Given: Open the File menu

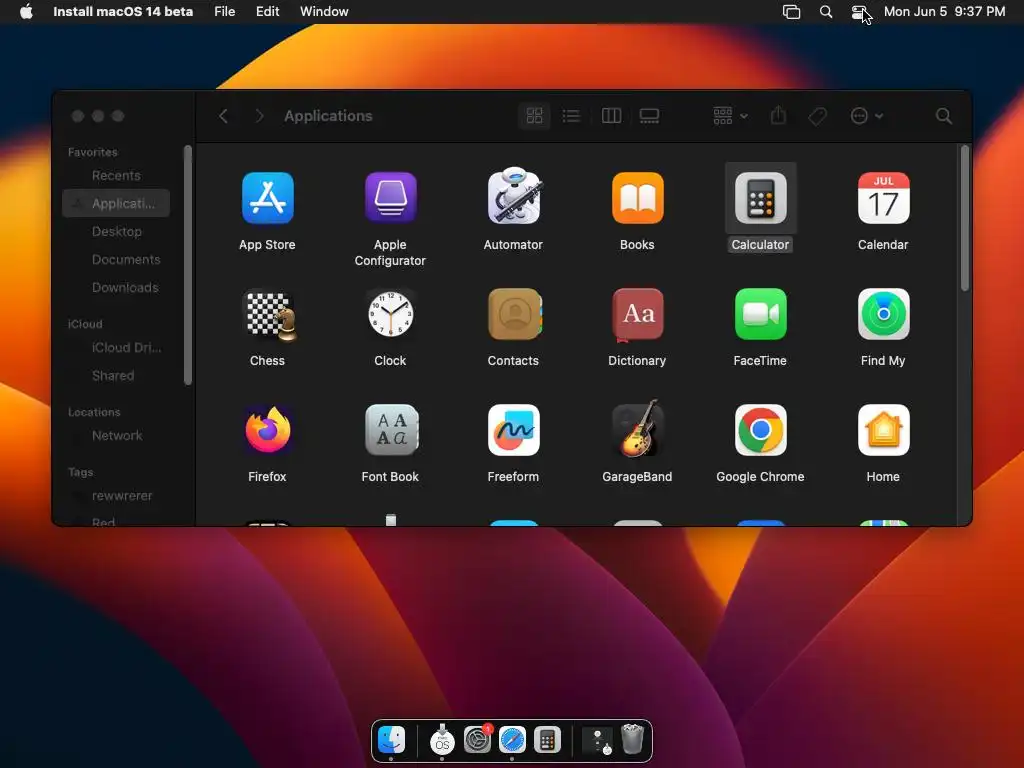Looking at the screenshot, I should [225, 11].
